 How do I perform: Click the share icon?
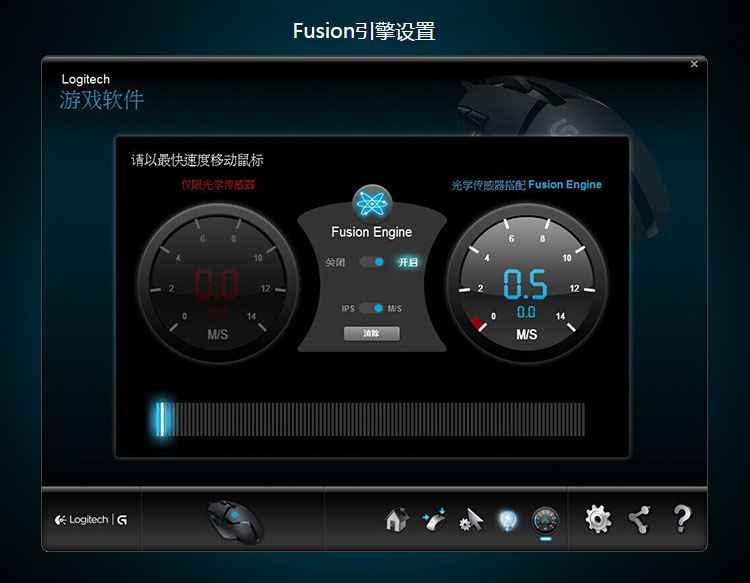[x=640, y=519]
